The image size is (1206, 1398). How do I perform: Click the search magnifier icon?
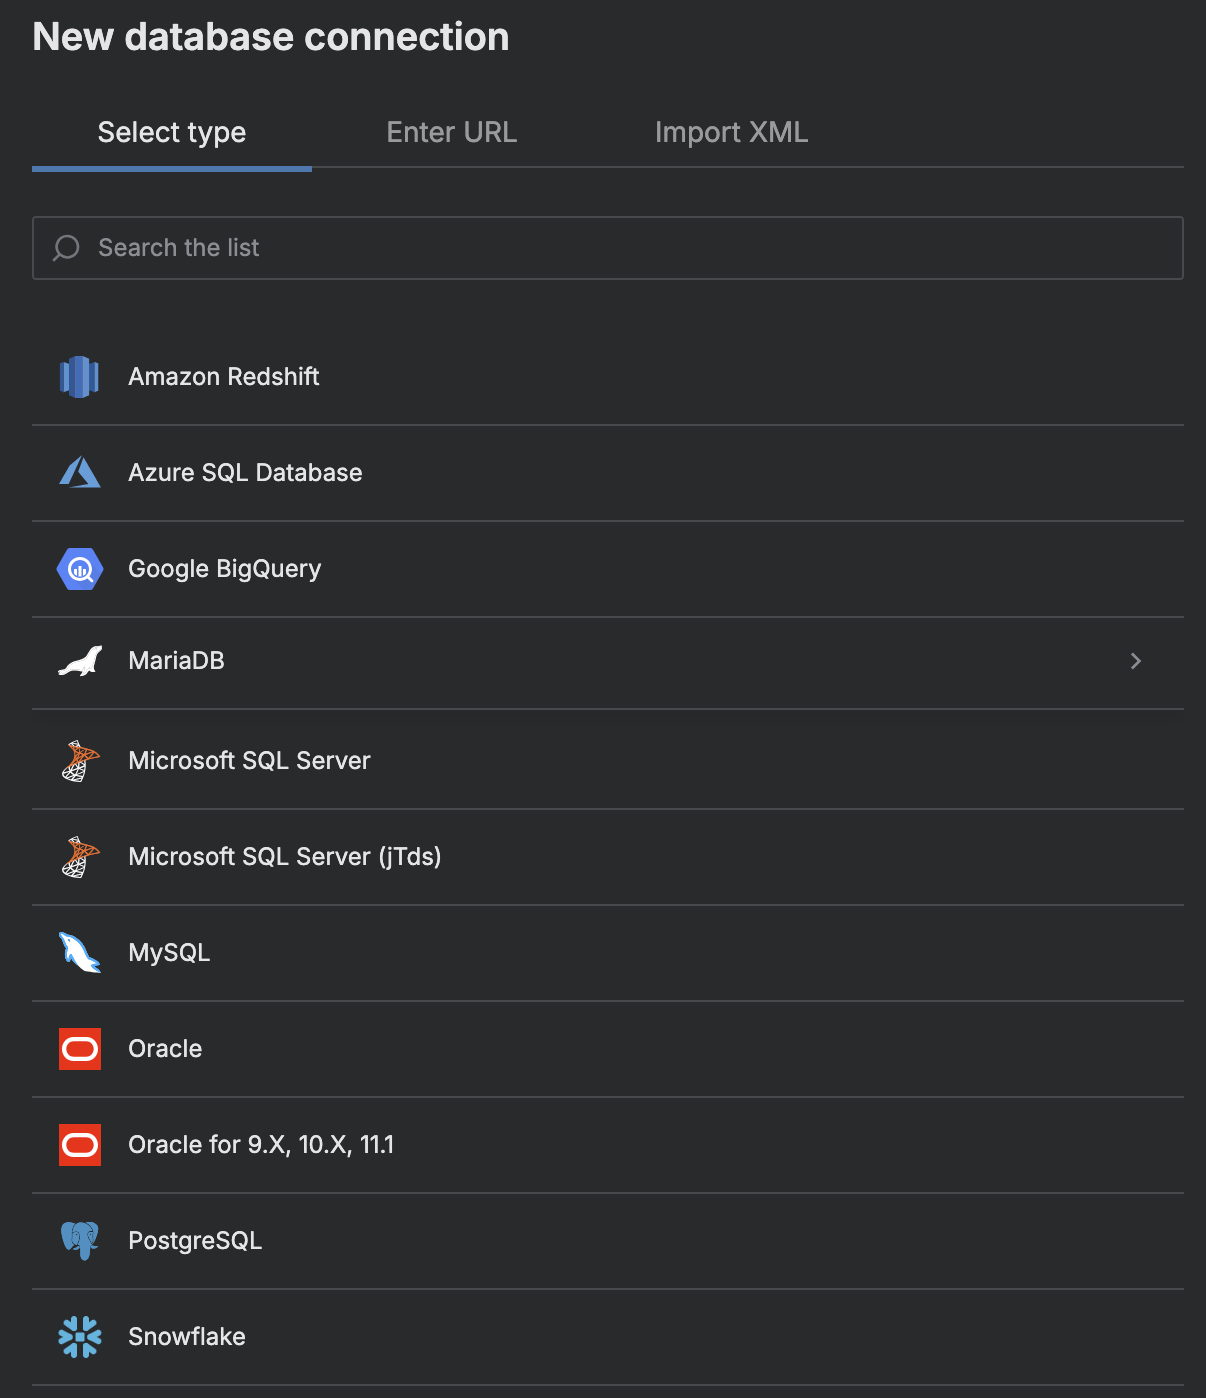pos(66,248)
